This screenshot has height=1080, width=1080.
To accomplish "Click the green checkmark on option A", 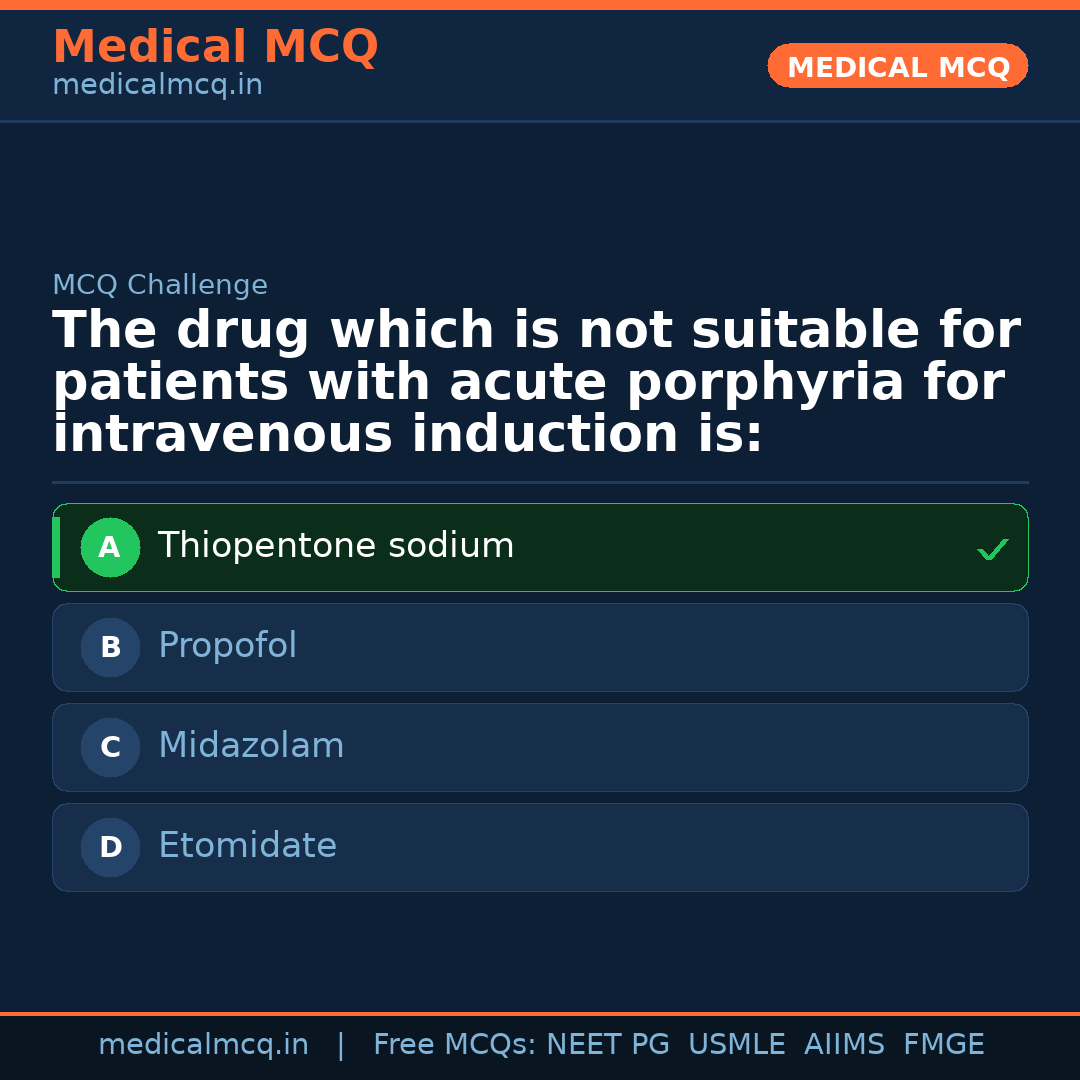I will pos(992,549).
